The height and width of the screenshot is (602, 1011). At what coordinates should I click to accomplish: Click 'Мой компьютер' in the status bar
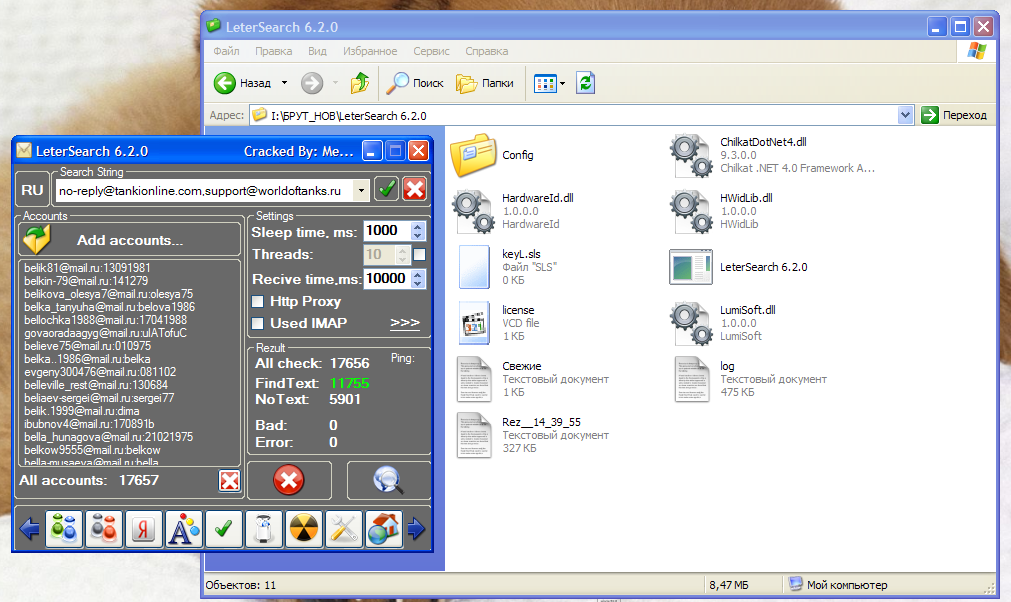tap(847, 585)
